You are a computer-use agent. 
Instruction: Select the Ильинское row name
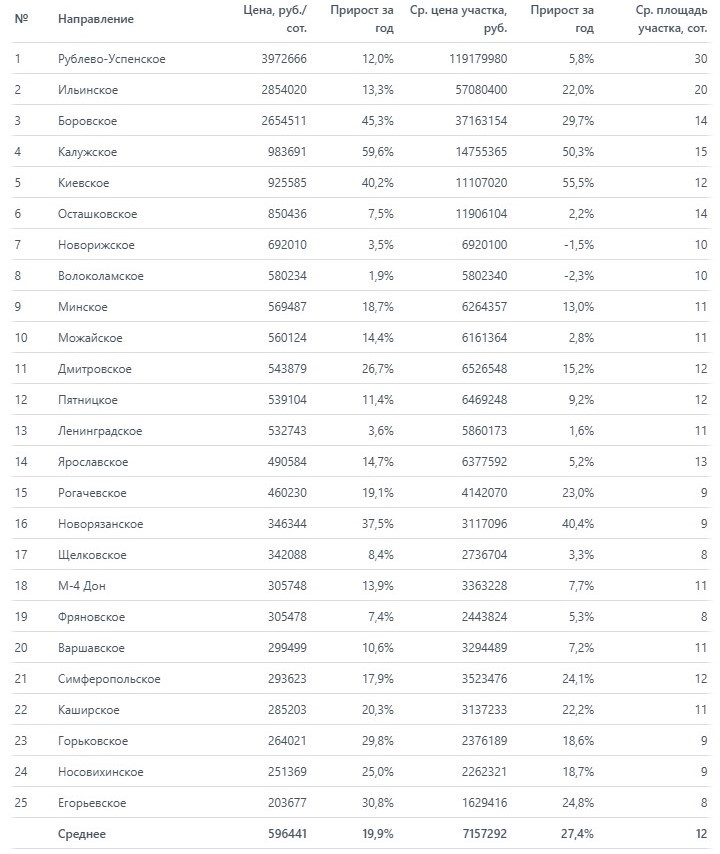88,90
